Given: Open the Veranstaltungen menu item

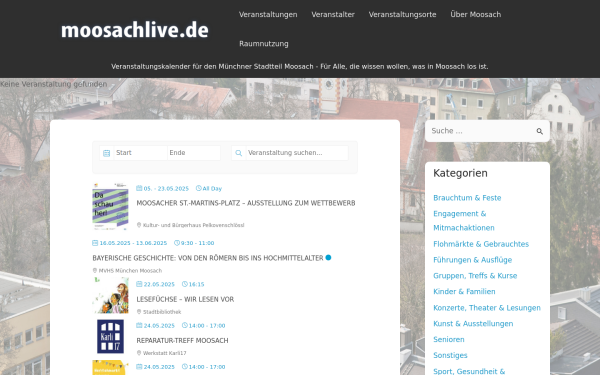Looking at the screenshot, I should point(268,15).
